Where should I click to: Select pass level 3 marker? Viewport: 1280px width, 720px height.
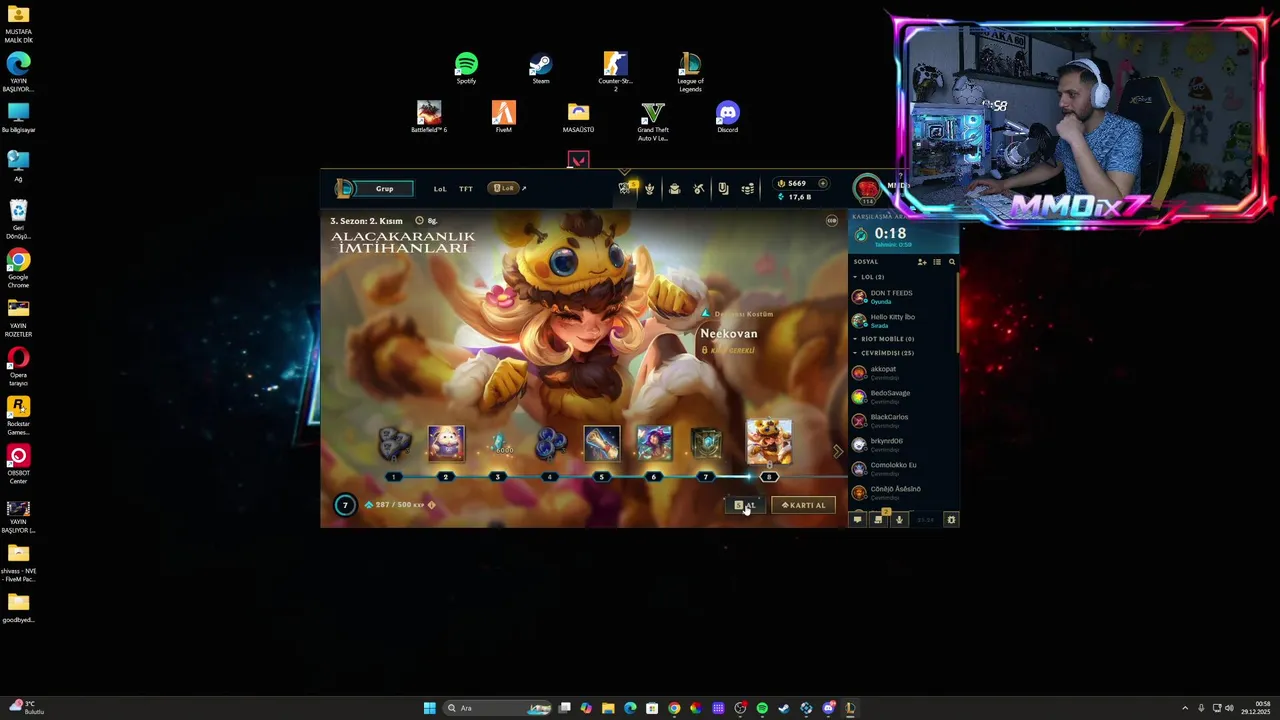[x=497, y=477]
